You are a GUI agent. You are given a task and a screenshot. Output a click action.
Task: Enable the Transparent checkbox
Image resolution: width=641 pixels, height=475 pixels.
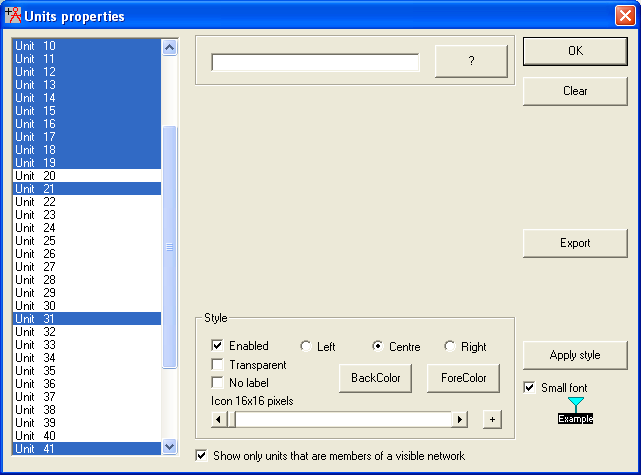pyautogui.click(x=217, y=364)
